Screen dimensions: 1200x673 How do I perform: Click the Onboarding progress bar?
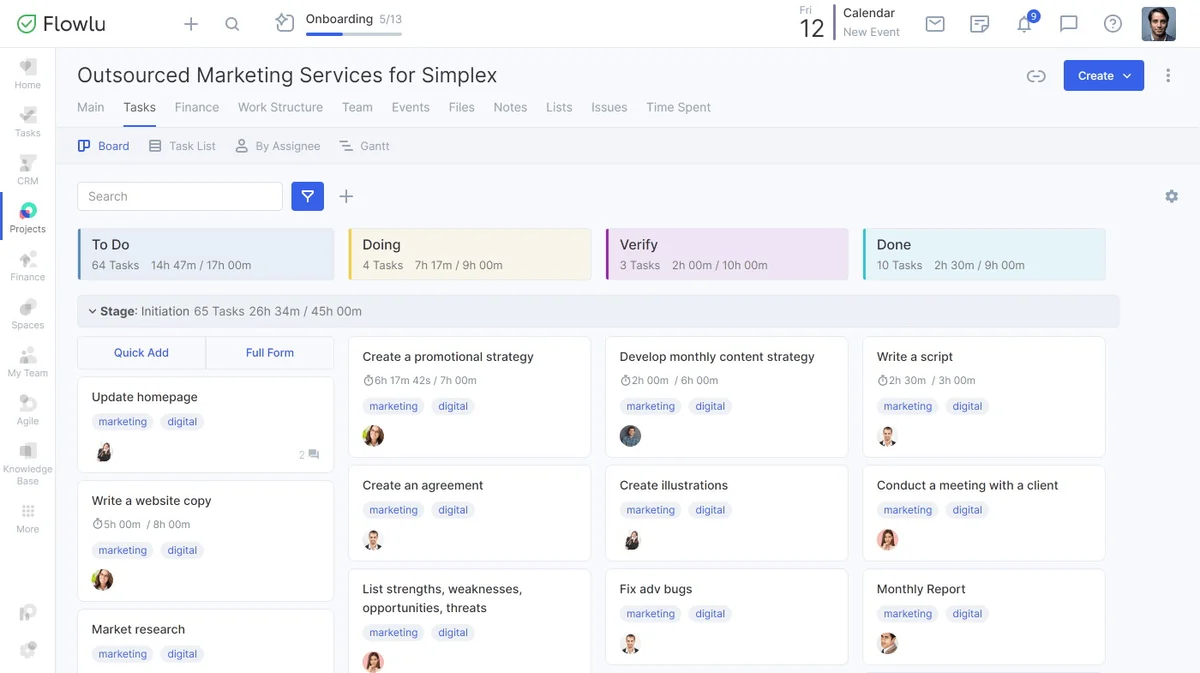pos(353,33)
